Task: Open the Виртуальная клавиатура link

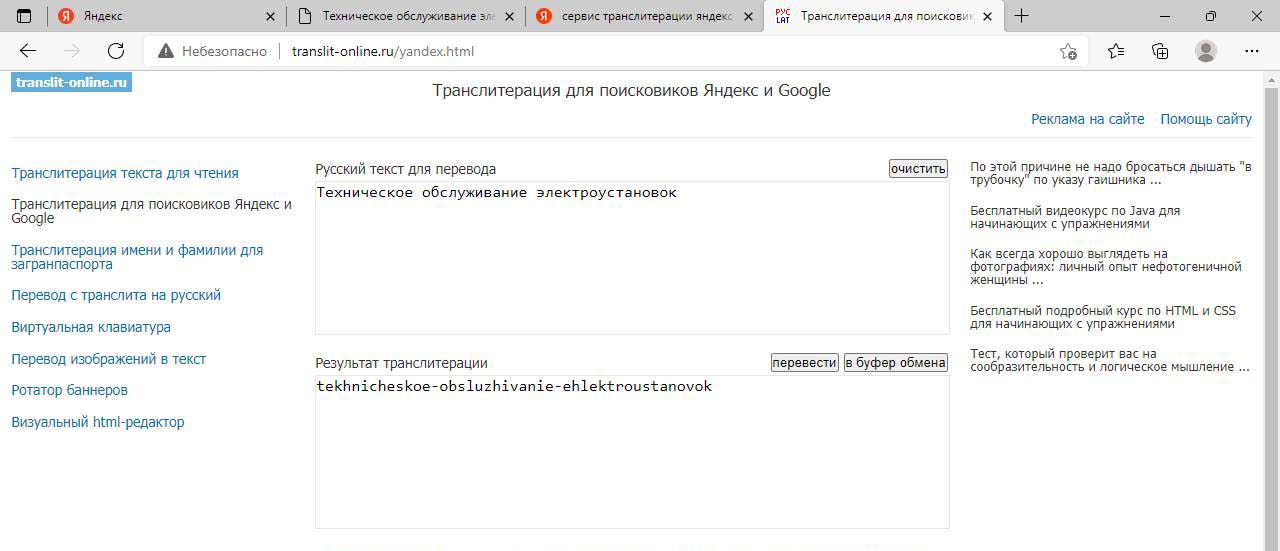Action: [x=91, y=327]
